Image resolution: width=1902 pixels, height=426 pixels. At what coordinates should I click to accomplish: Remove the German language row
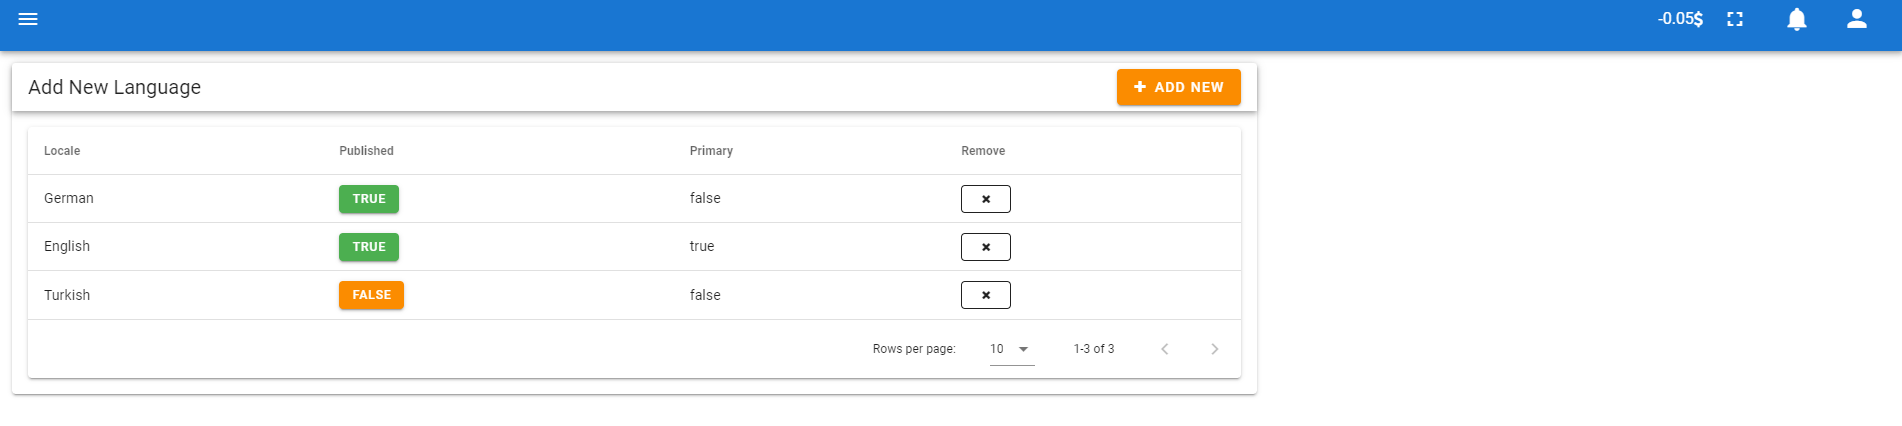pos(985,199)
